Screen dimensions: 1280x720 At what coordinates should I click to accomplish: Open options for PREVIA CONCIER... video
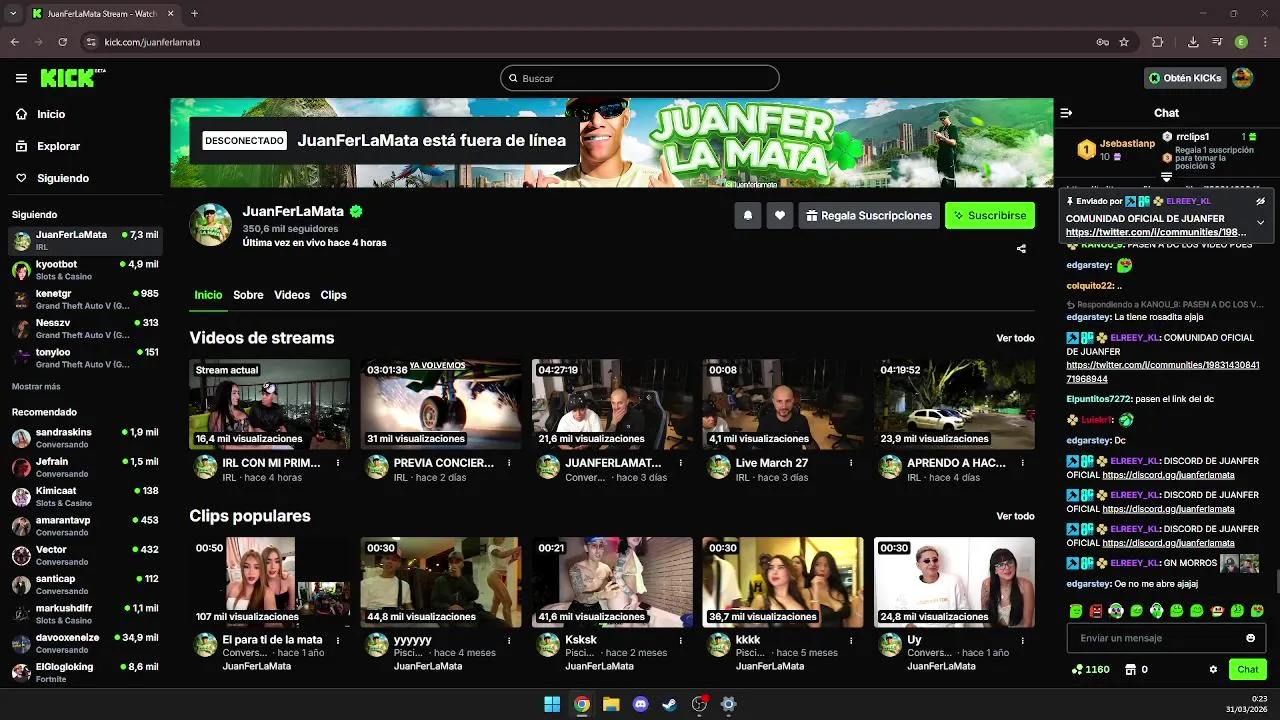click(509, 463)
